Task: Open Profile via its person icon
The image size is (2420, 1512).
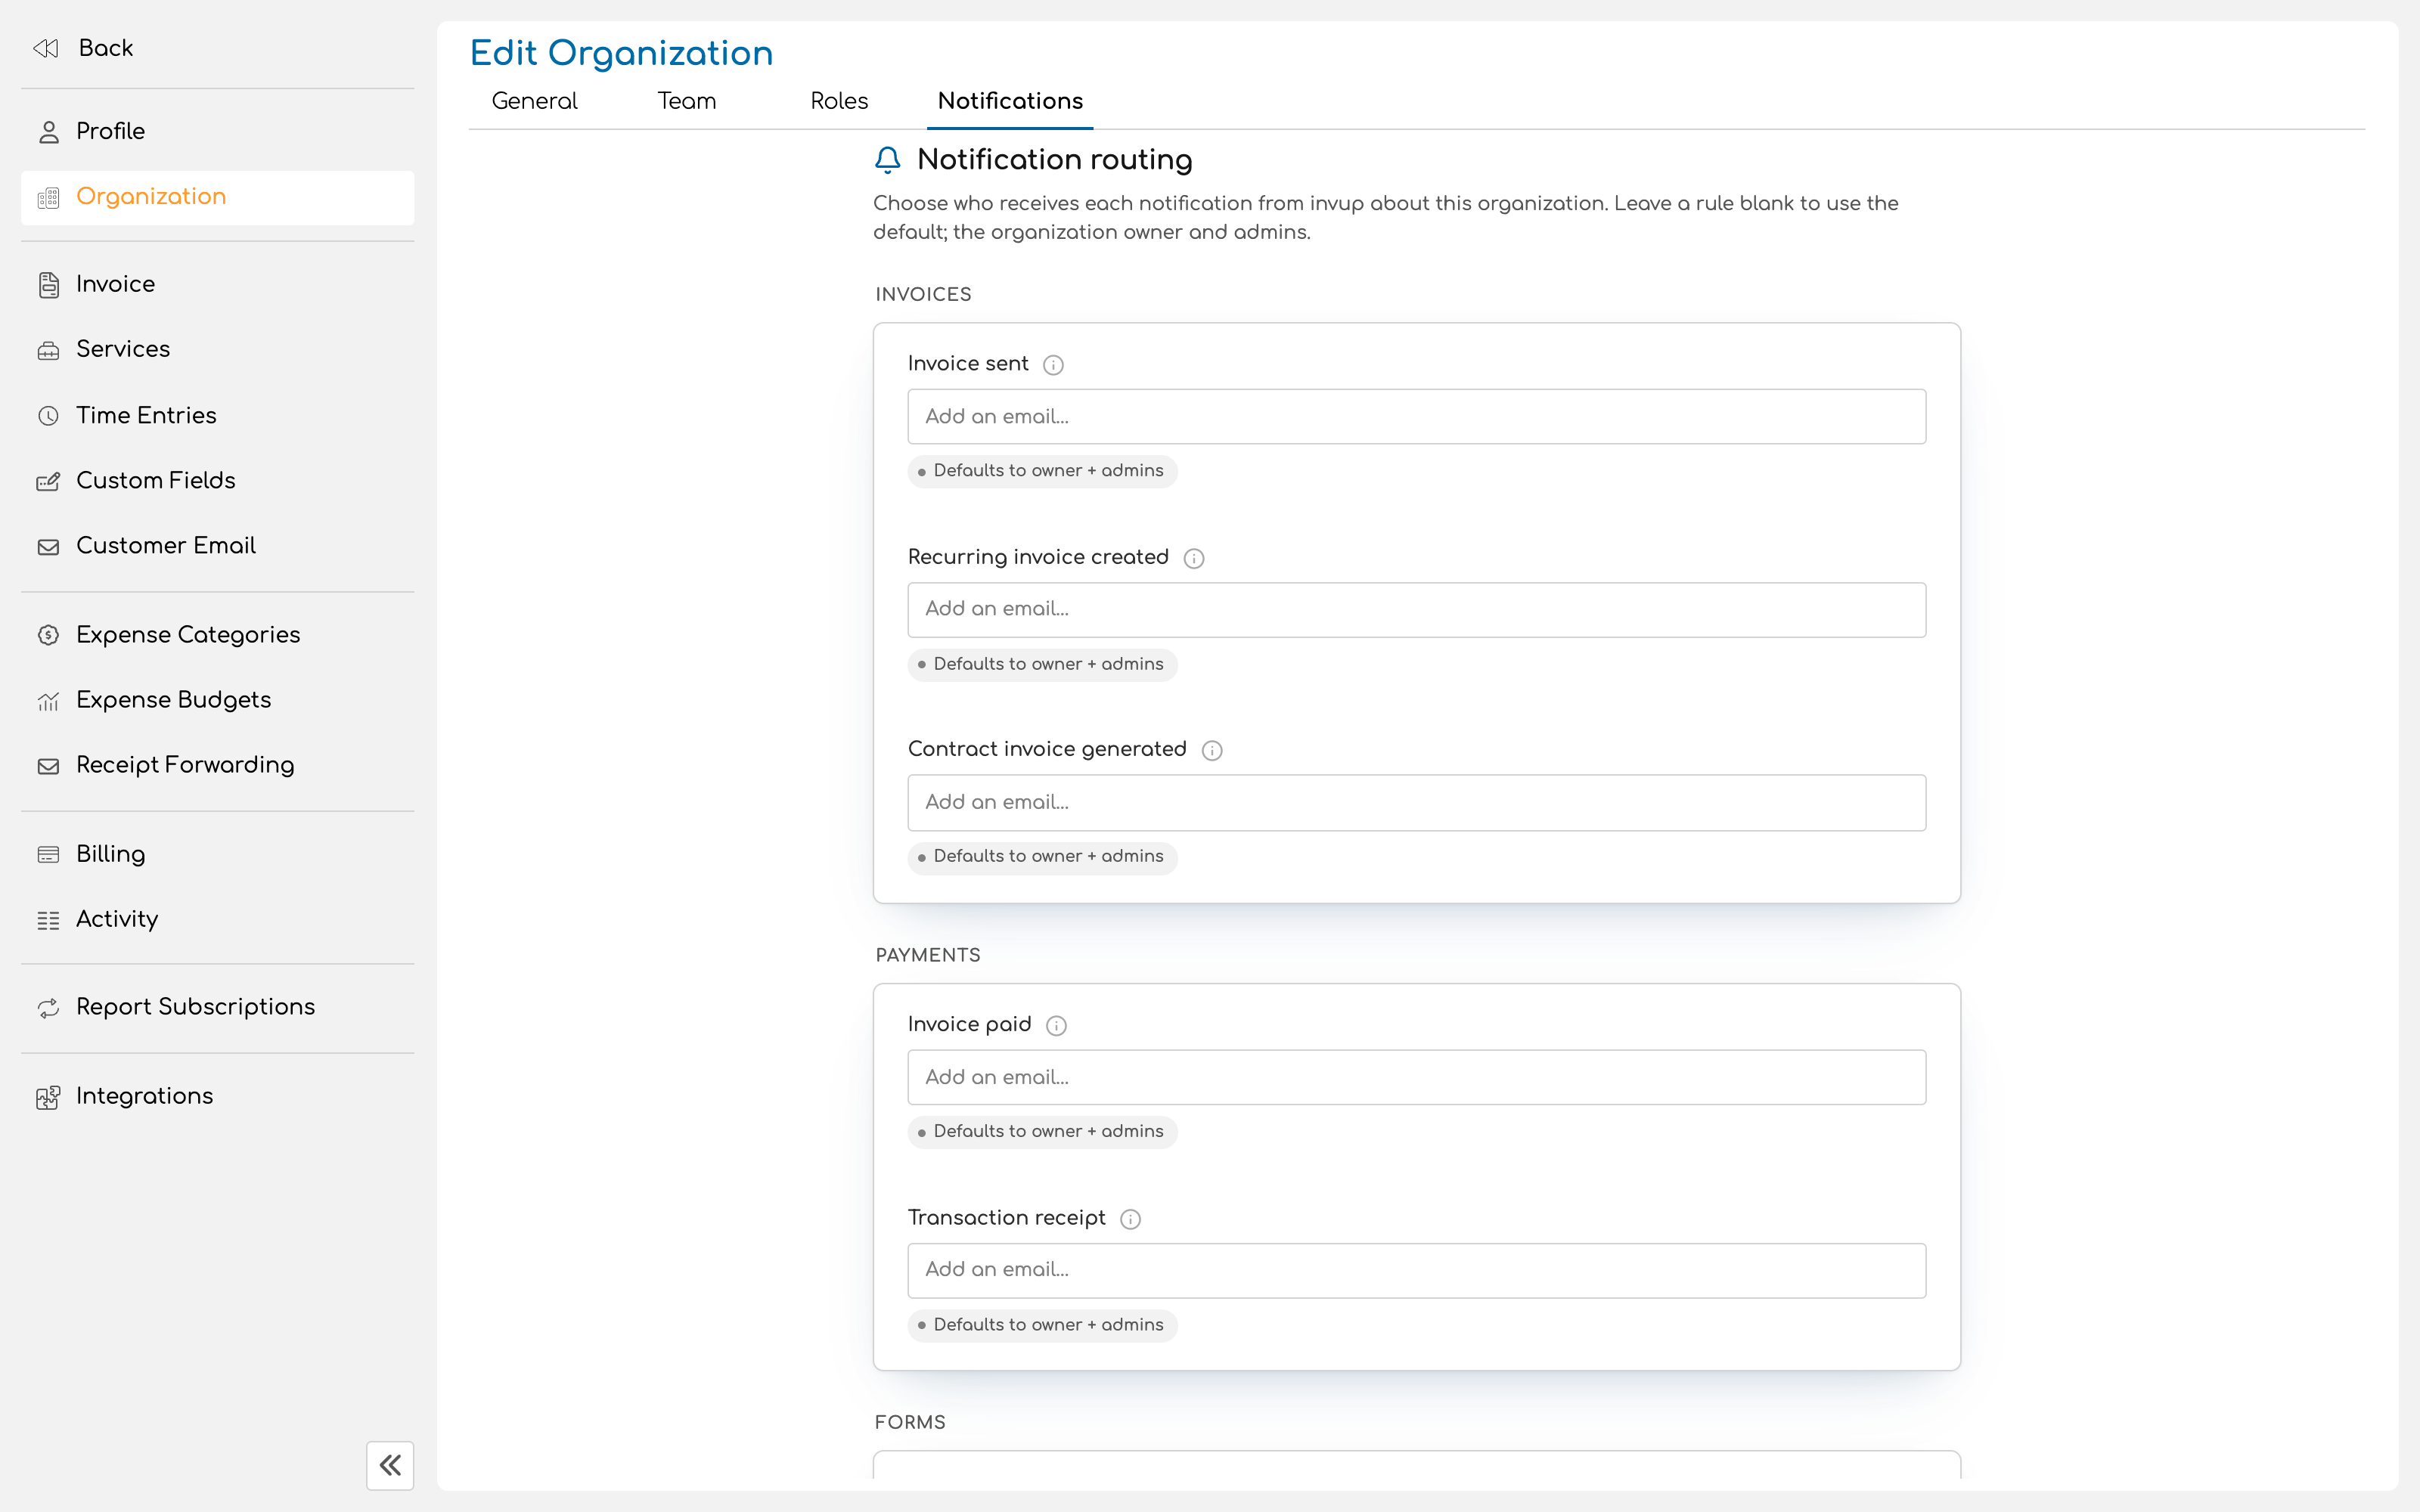Action: [x=48, y=132]
